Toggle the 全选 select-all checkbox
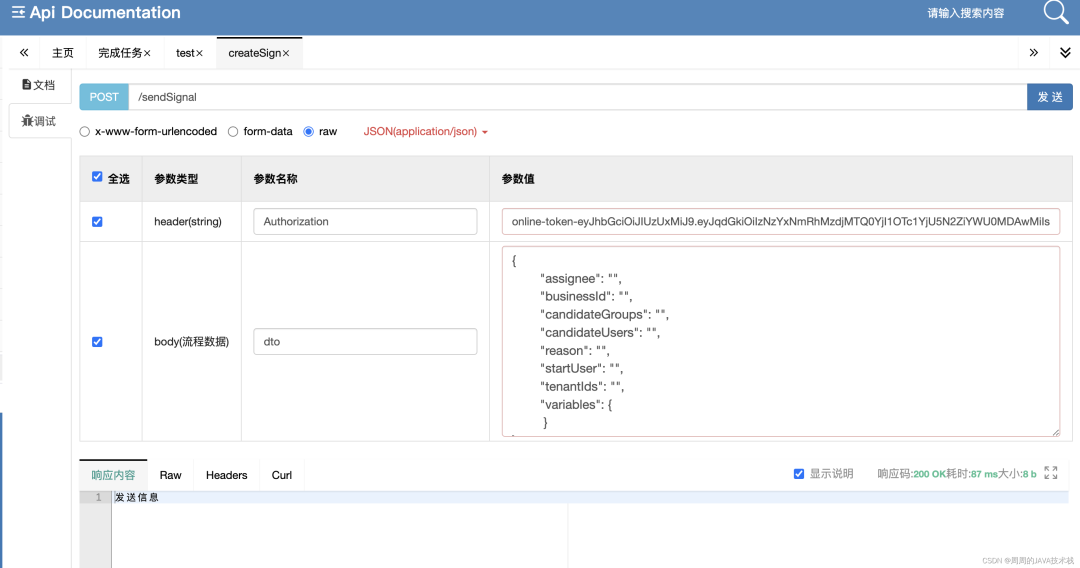Screen dimensions: 1080x568 click(x=97, y=177)
